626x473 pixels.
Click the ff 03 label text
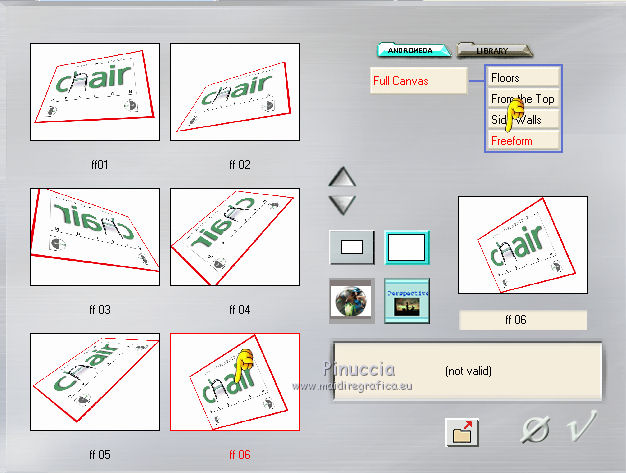[x=99, y=310]
